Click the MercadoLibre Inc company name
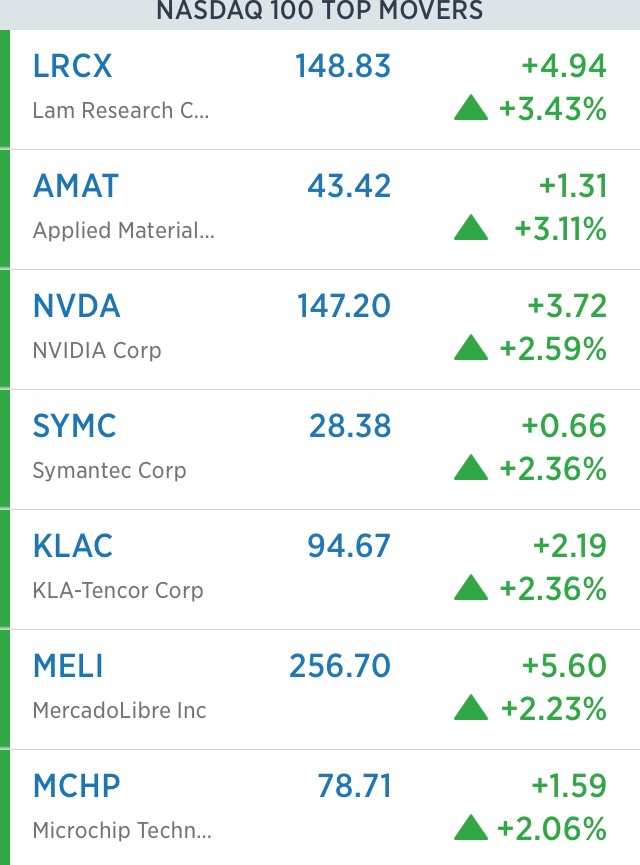The height and width of the screenshot is (865, 640). (119, 710)
